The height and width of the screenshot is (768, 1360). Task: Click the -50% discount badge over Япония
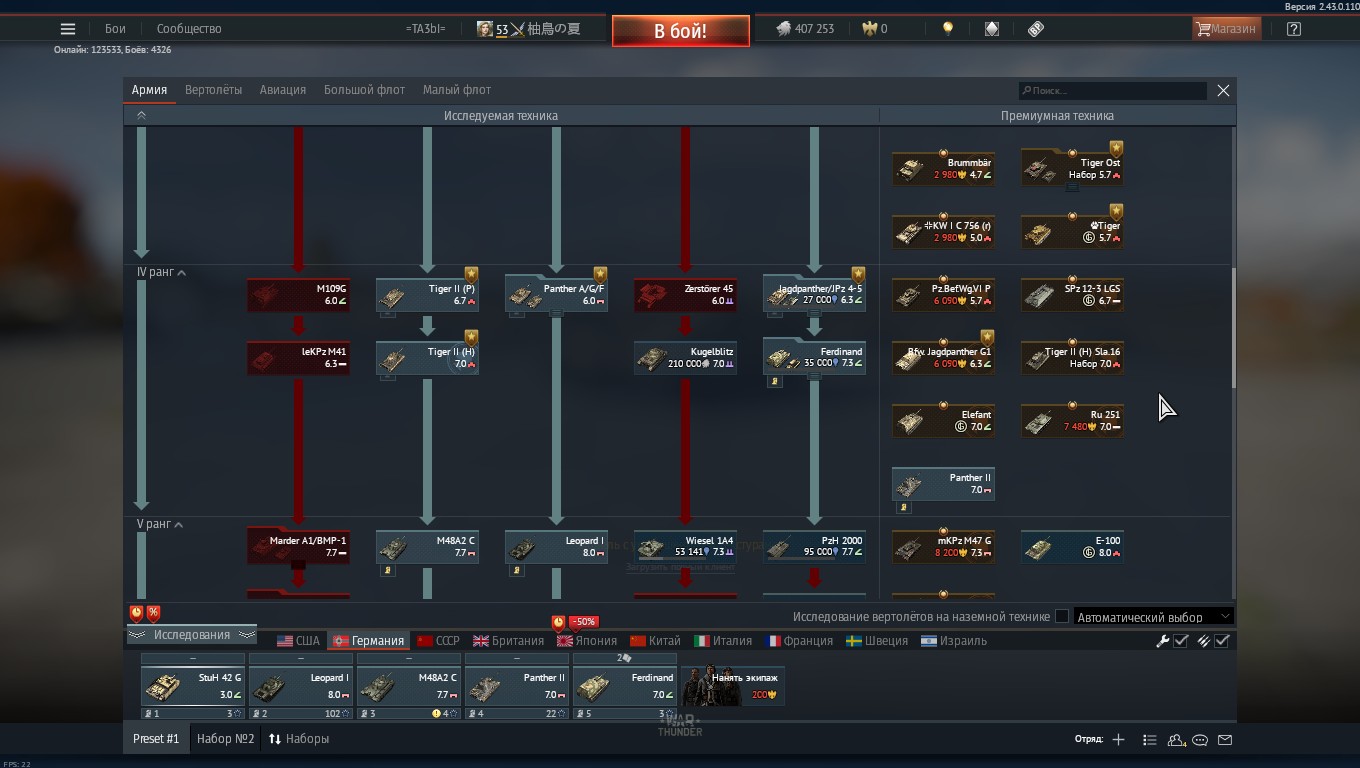(x=583, y=622)
